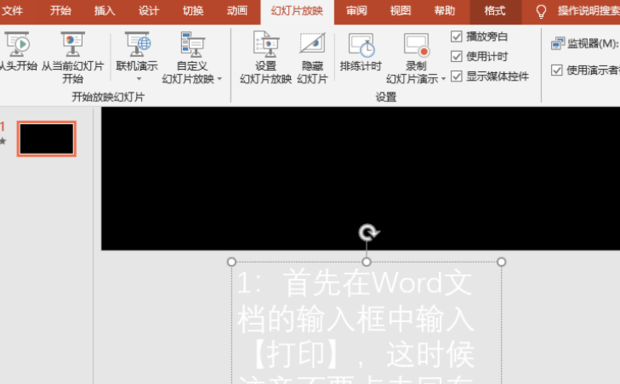Select slide 1 thumbnail
This screenshot has width=620, height=384.
[x=47, y=139]
